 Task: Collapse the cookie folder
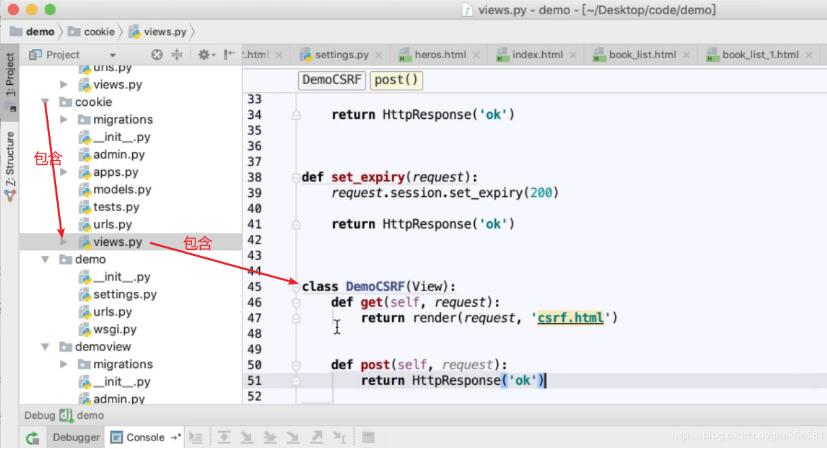pos(45,102)
